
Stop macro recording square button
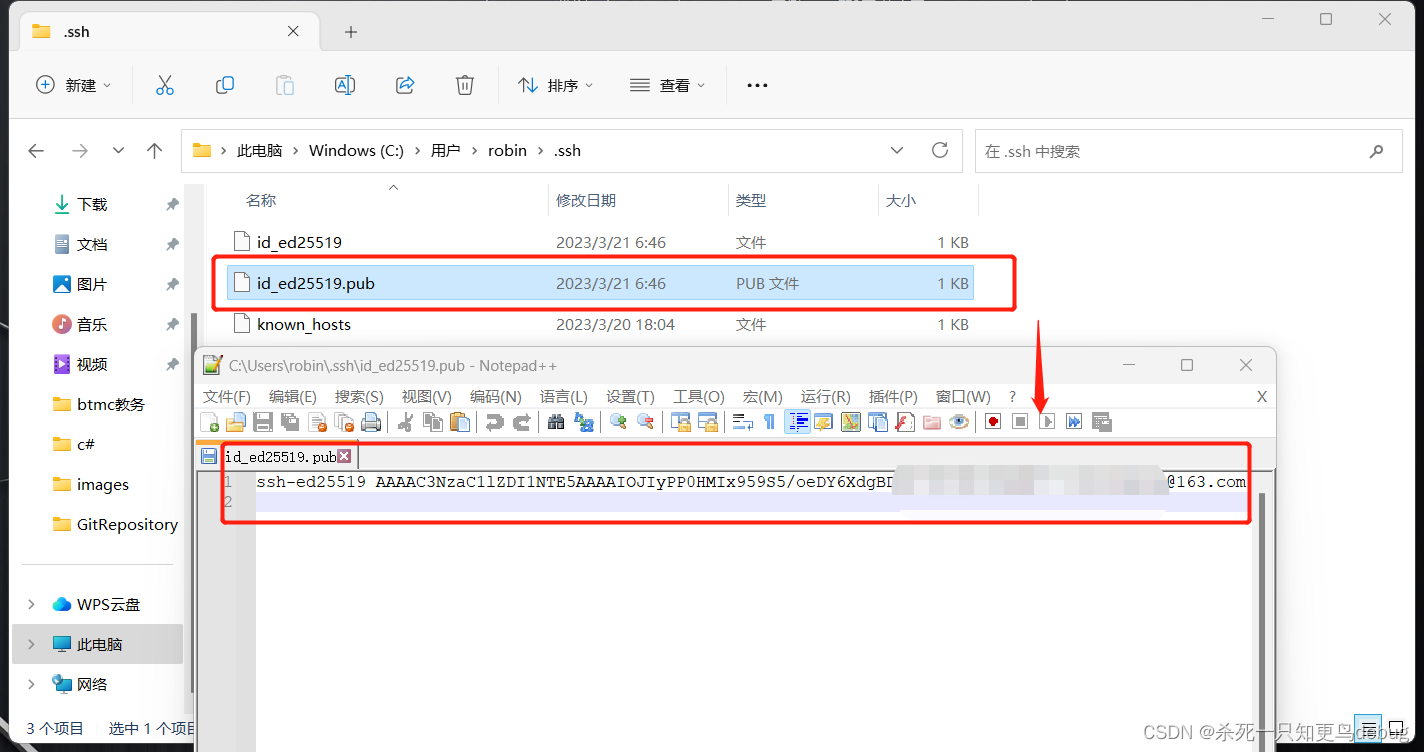pos(1019,422)
